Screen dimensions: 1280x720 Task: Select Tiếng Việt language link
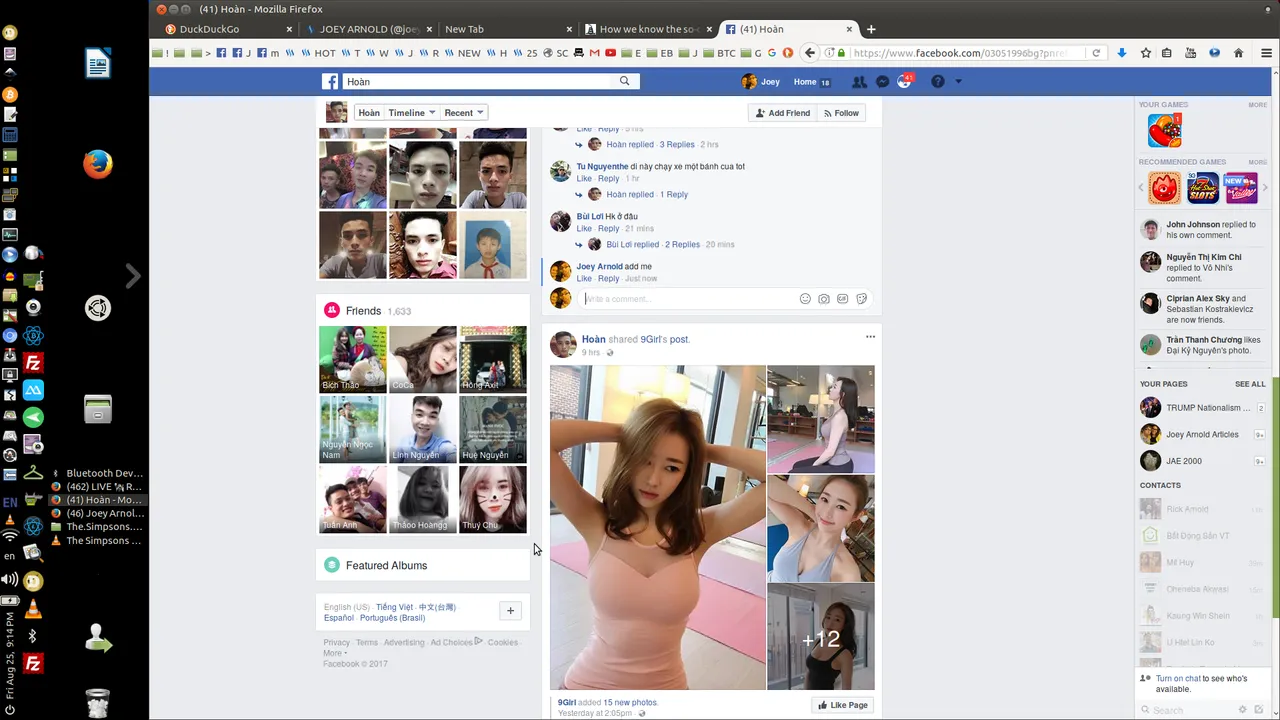(394, 607)
